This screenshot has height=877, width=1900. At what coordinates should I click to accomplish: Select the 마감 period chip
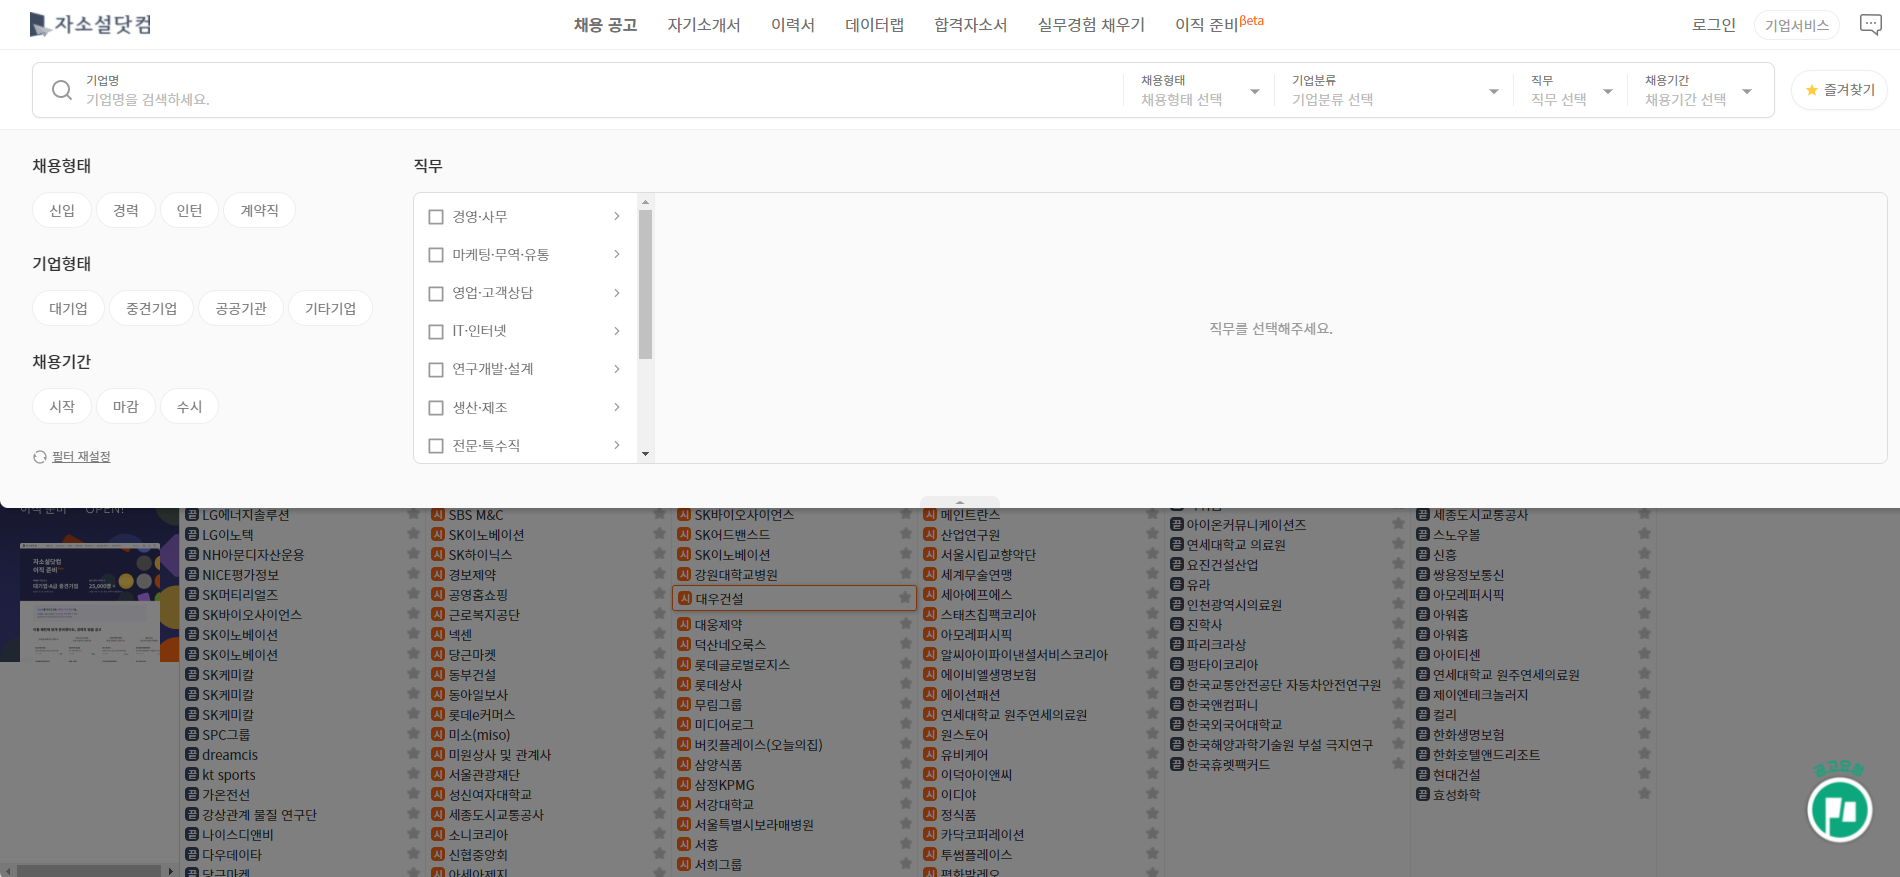point(126,406)
